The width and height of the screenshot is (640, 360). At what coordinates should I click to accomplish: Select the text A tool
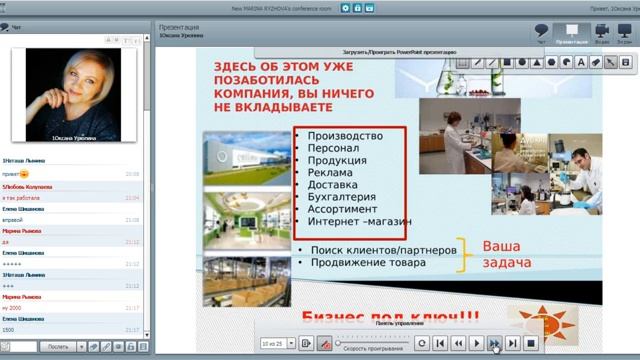[581, 62]
